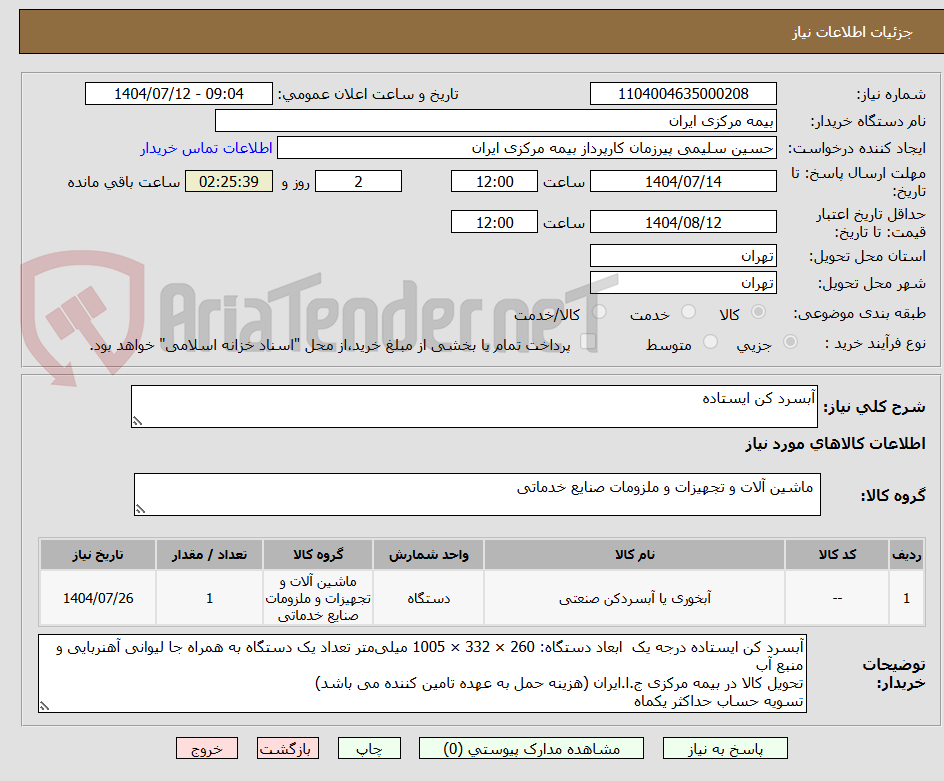Click the need number field showing 1104004635000208
Screen dimensions: 944x781
coord(683,93)
